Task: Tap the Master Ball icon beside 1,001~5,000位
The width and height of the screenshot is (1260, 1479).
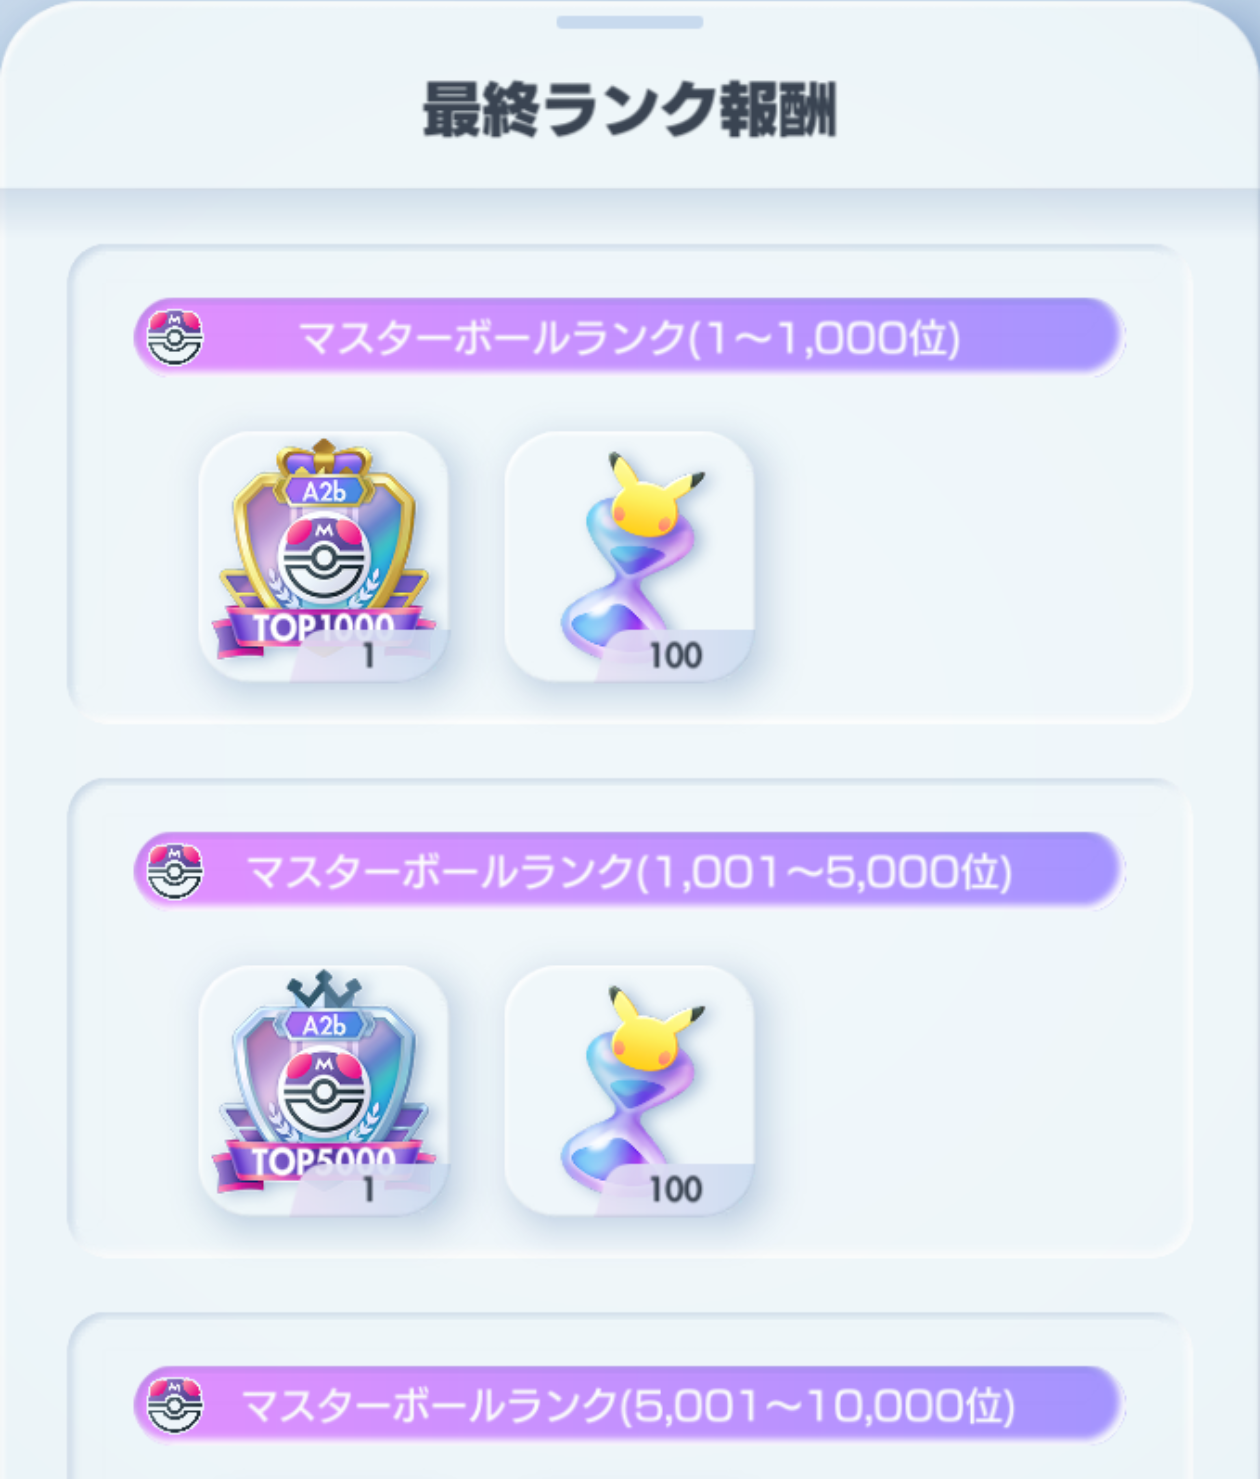Action: [175, 871]
